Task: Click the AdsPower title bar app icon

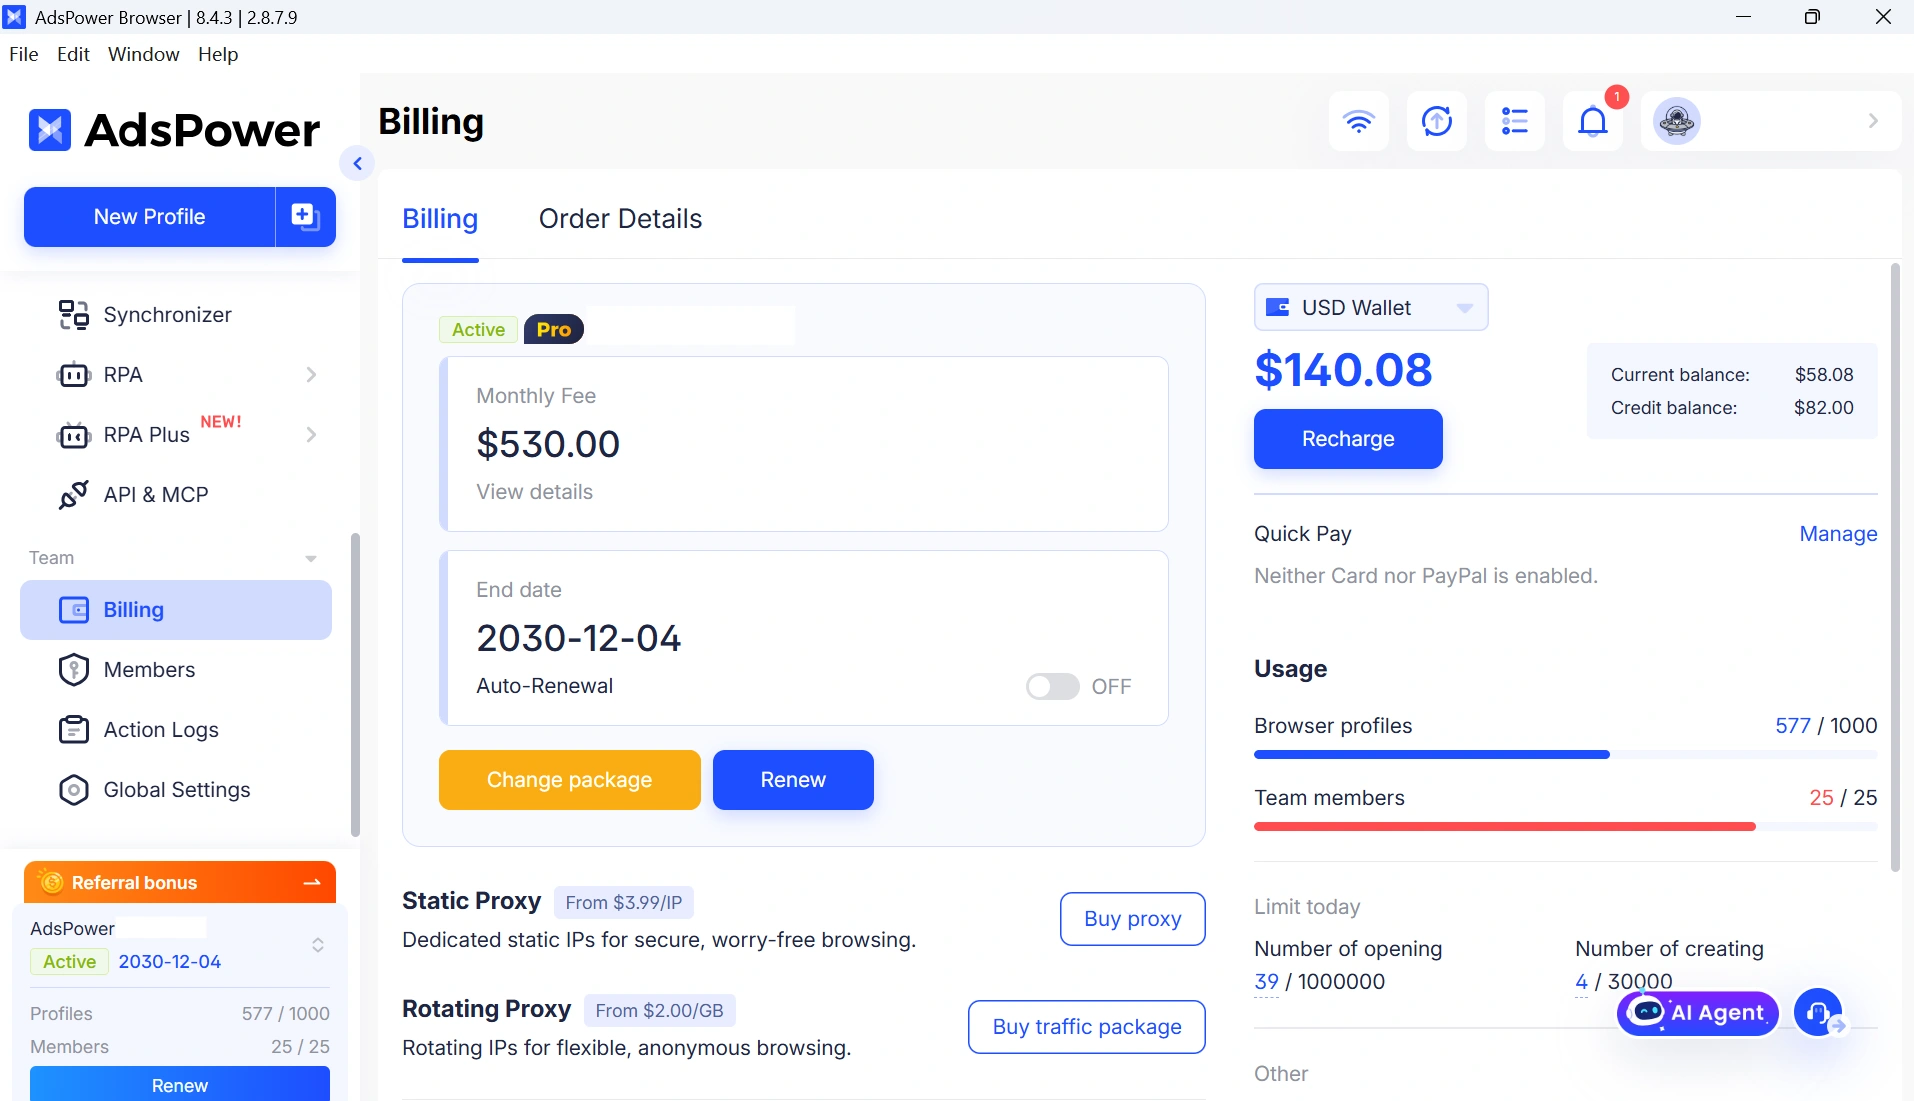Action: pos(14,17)
